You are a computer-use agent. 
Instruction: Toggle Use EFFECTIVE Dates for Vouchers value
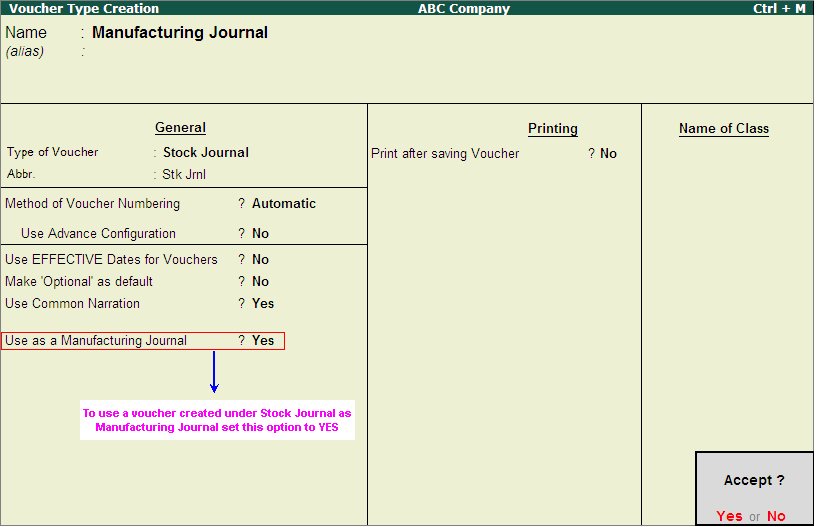coord(260,259)
